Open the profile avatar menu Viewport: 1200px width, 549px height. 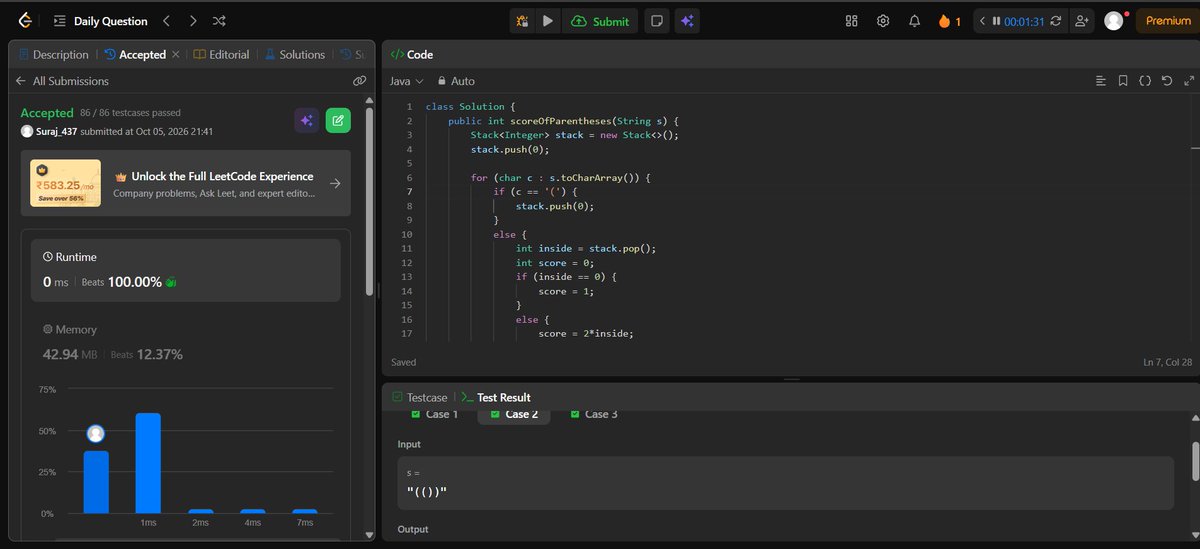pos(1113,21)
